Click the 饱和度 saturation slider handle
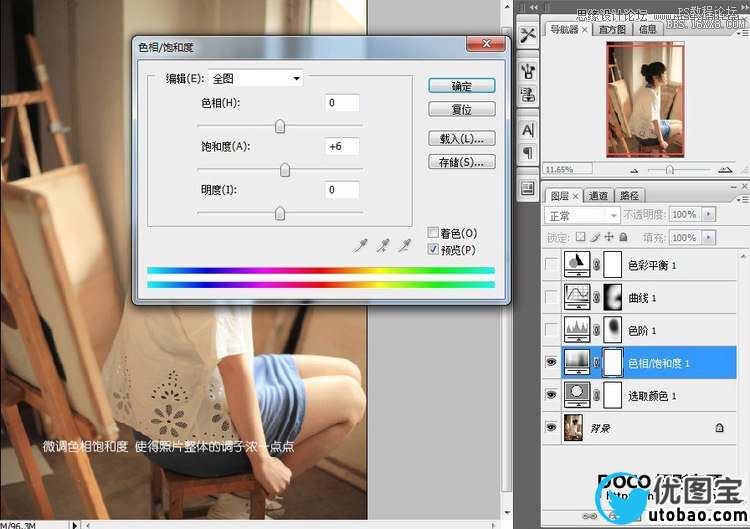The width and height of the screenshot is (750, 529). tap(285, 170)
